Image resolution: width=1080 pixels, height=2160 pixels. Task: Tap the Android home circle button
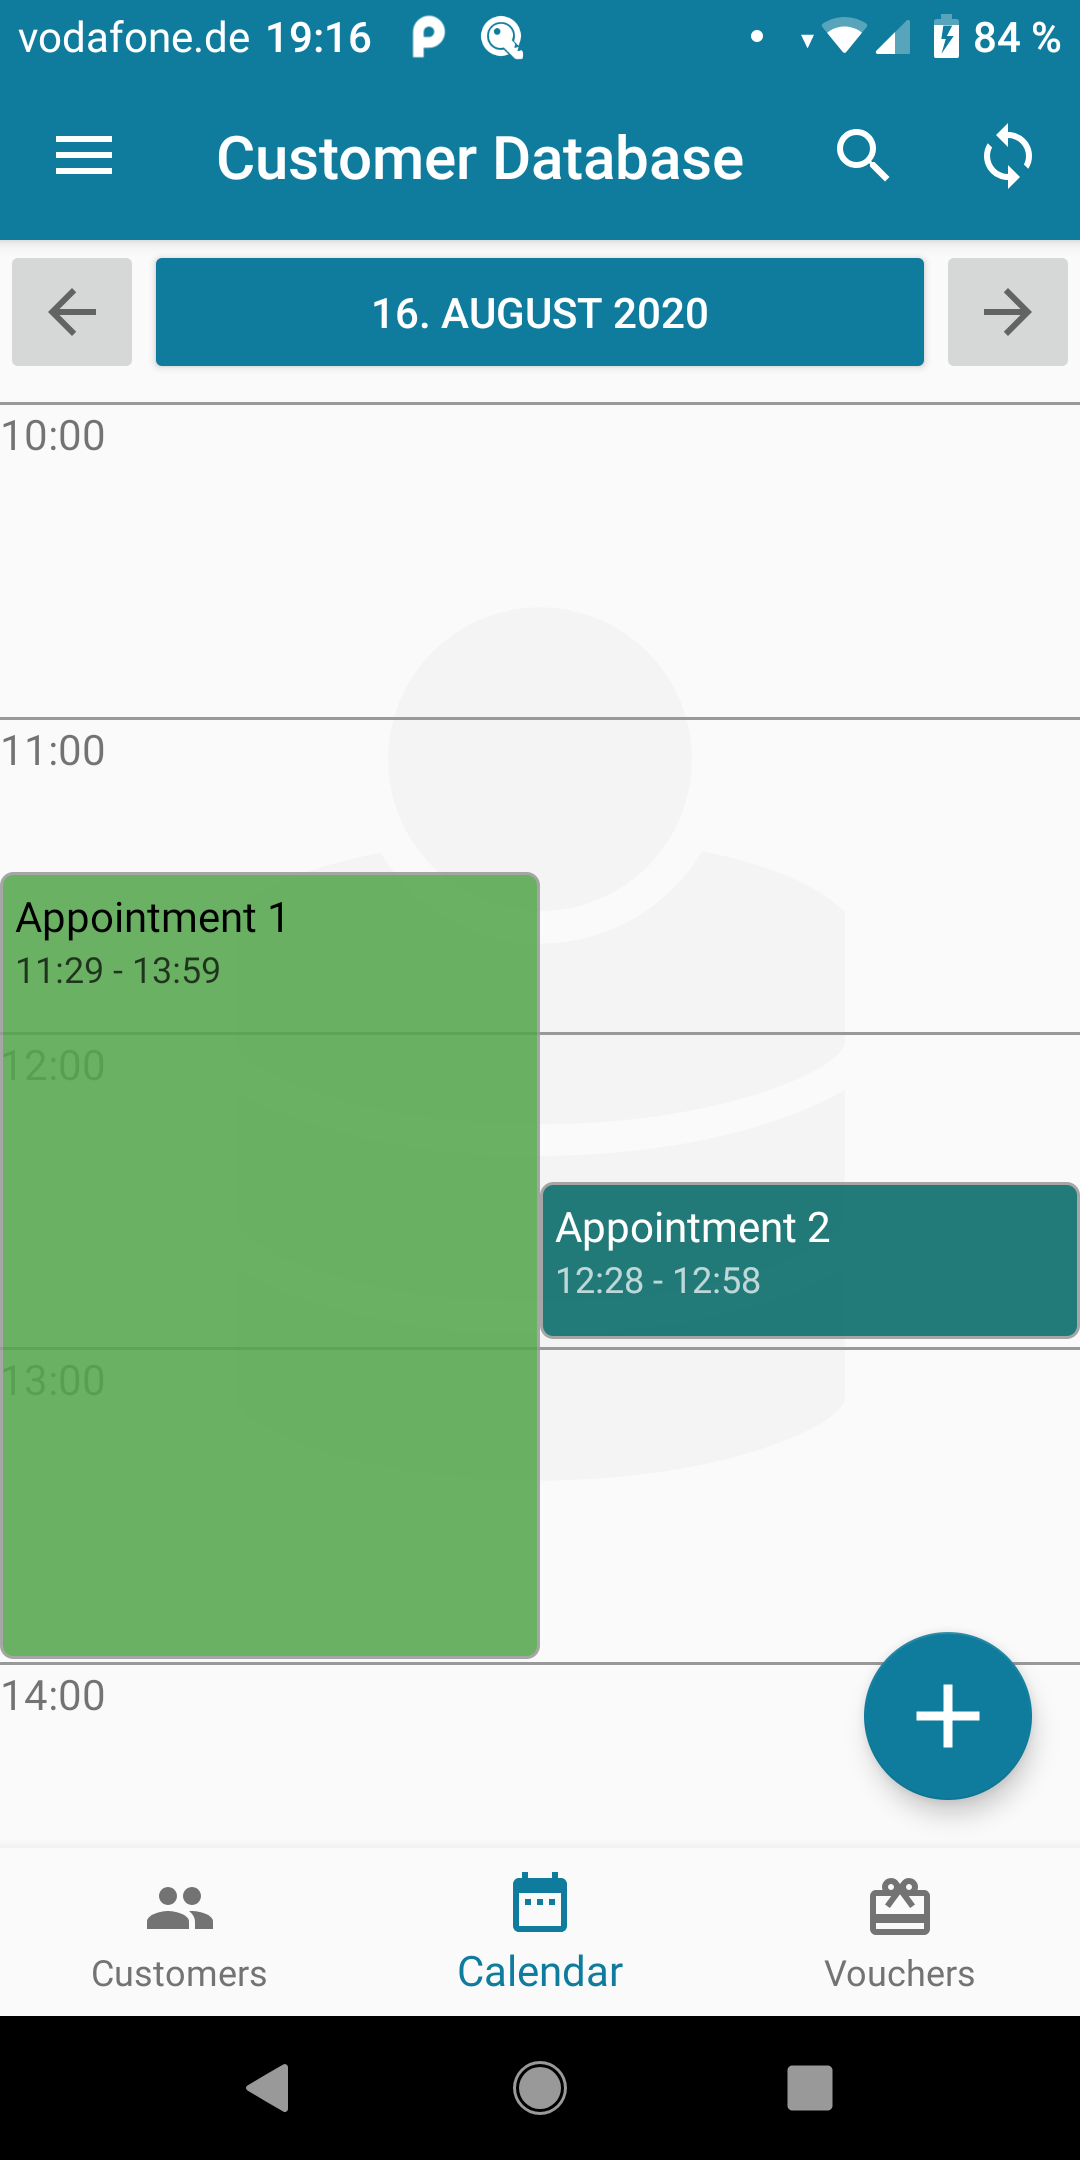pos(540,2088)
